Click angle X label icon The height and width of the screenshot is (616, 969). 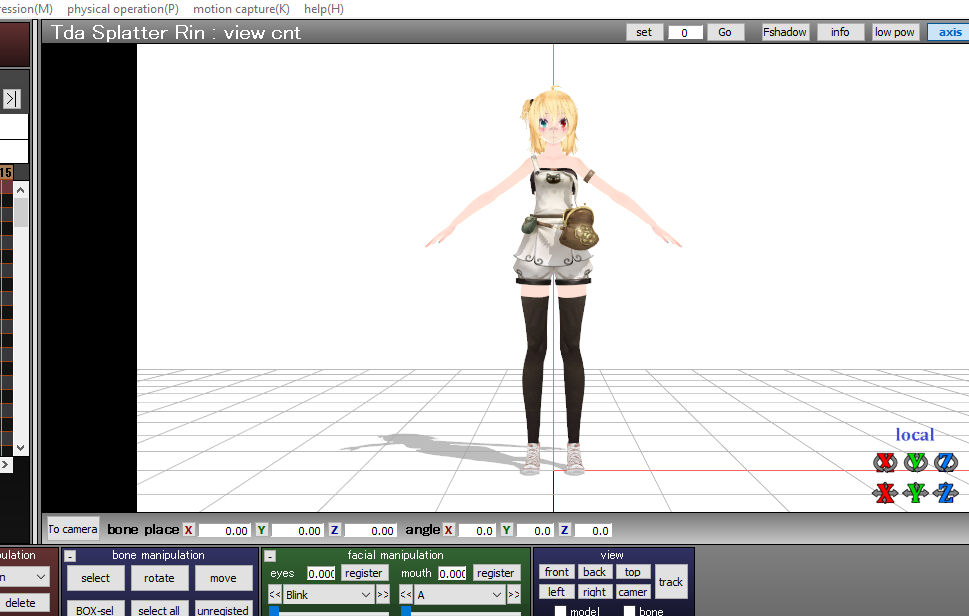[x=449, y=530]
